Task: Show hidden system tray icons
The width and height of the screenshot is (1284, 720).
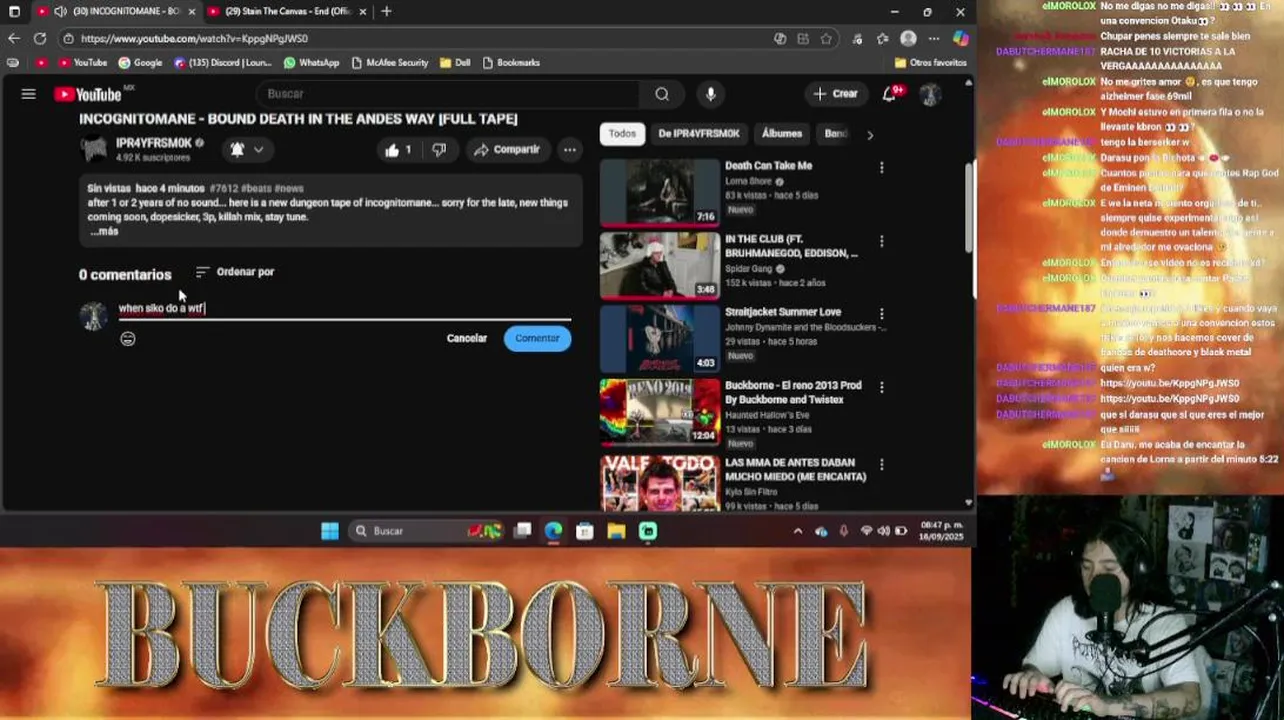Action: coord(797,531)
